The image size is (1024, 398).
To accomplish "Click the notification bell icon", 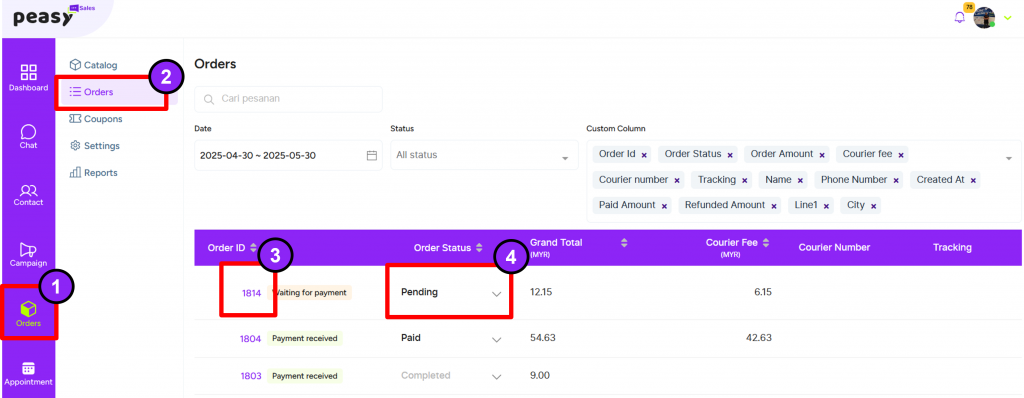I will click(959, 18).
